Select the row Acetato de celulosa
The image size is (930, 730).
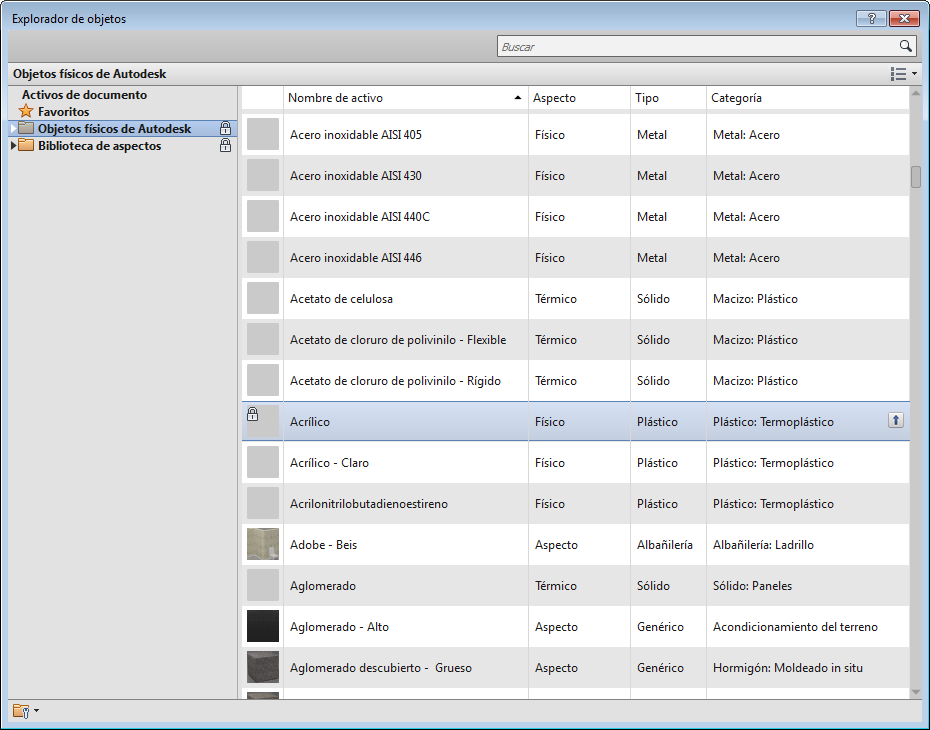point(575,298)
